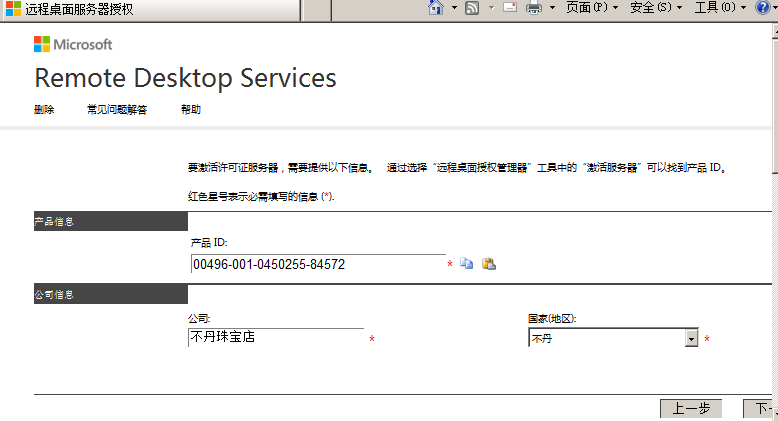The height and width of the screenshot is (421, 778).
Task: Expand the Home button dropdown arrow
Action: (x=453, y=8)
